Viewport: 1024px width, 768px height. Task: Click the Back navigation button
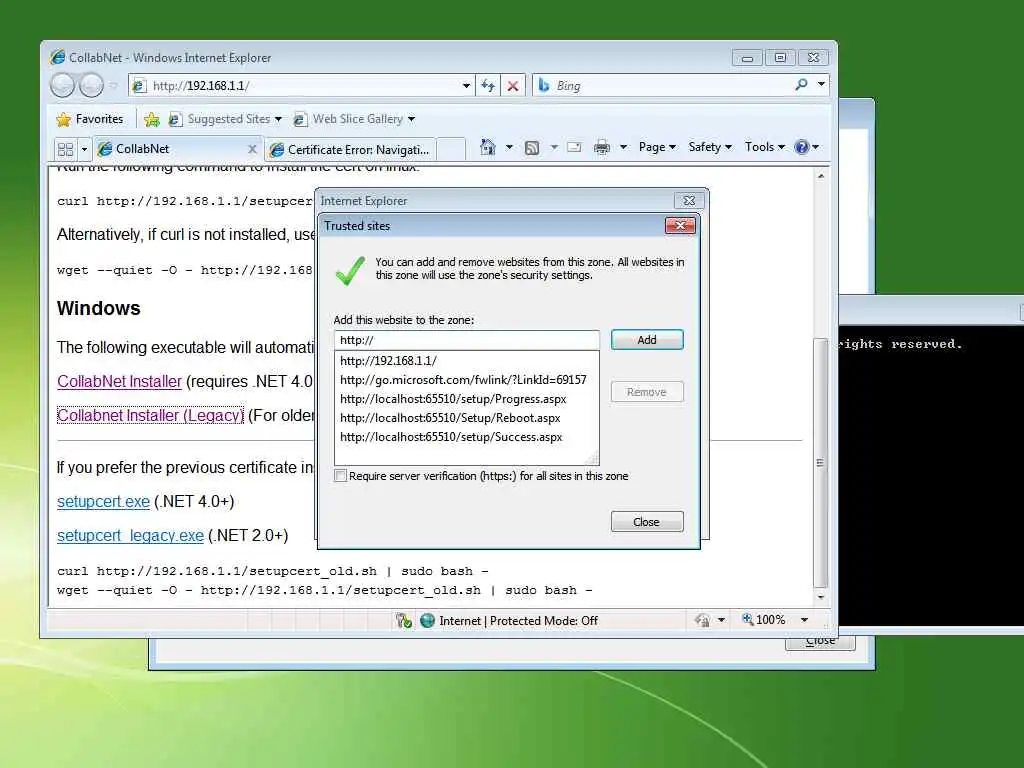coord(63,86)
